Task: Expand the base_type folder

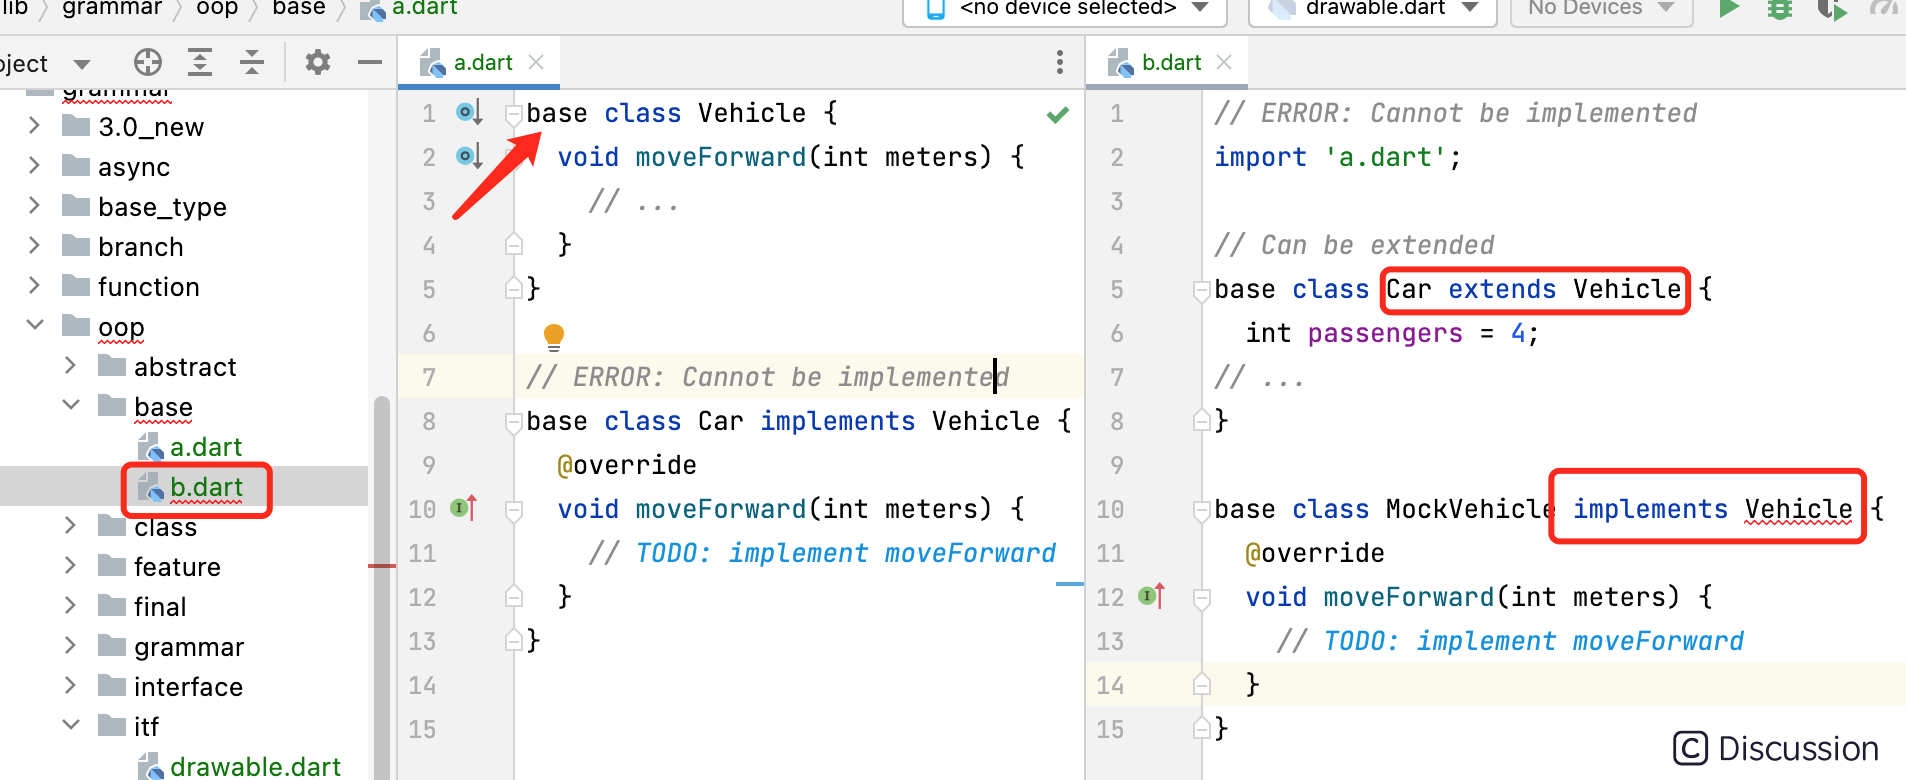Action: pyautogui.click(x=35, y=206)
